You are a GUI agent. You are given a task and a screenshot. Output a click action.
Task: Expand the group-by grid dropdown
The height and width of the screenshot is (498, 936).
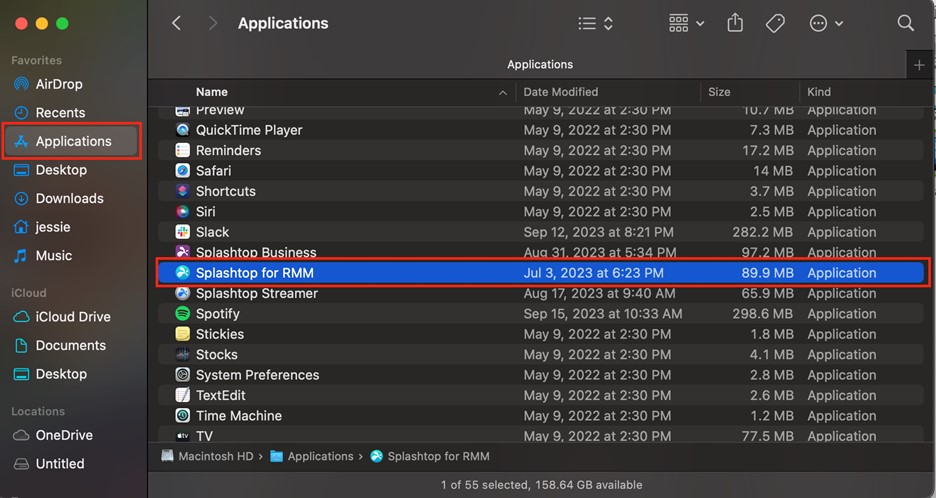coord(686,23)
